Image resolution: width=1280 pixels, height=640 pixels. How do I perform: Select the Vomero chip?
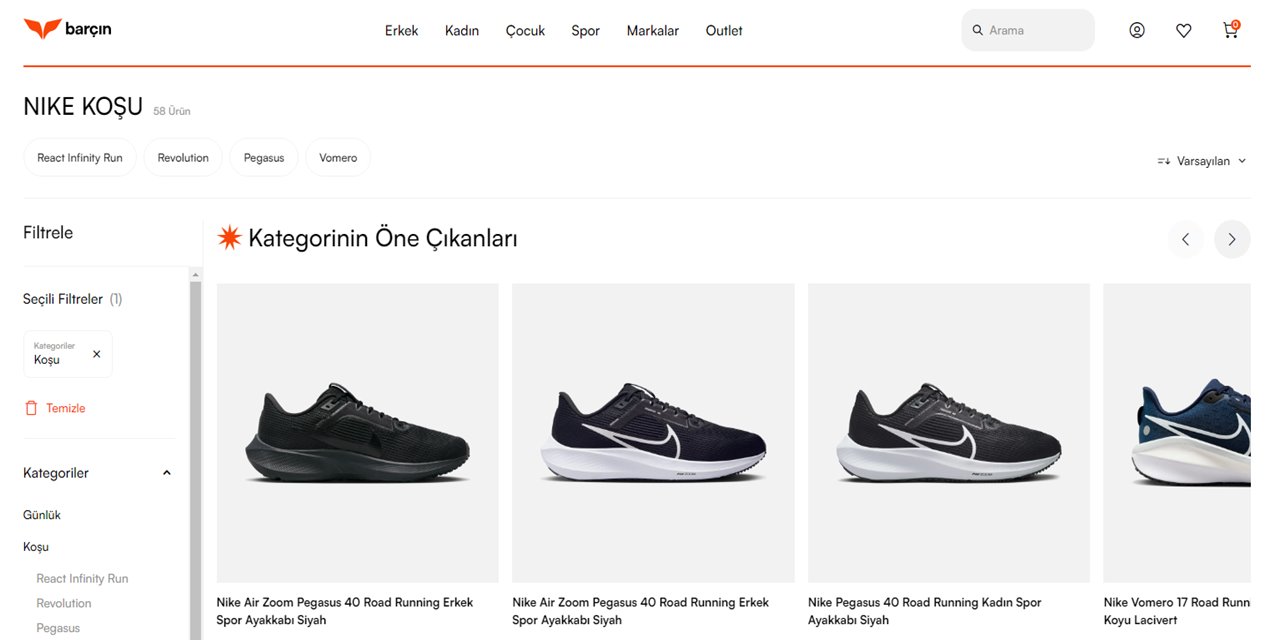point(338,158)
